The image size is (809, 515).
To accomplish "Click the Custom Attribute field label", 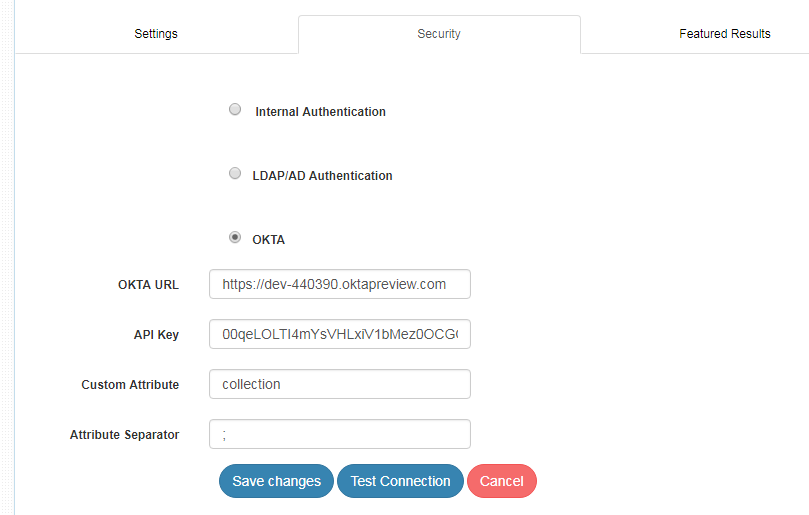I will click(130, 385).
